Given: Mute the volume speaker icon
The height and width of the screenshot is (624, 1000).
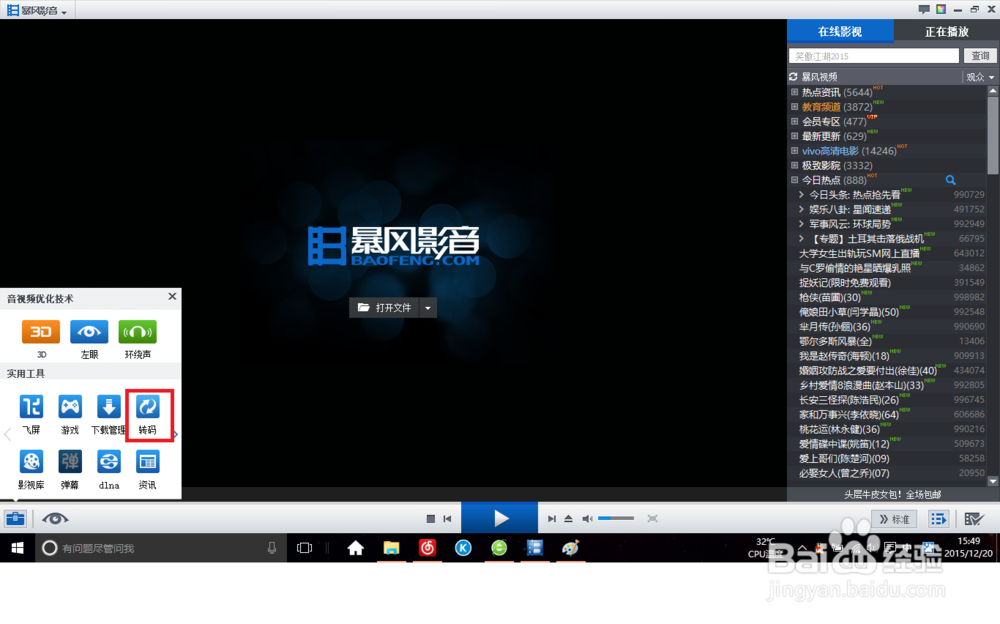Looking at the screenshot, I should point(587,519).
